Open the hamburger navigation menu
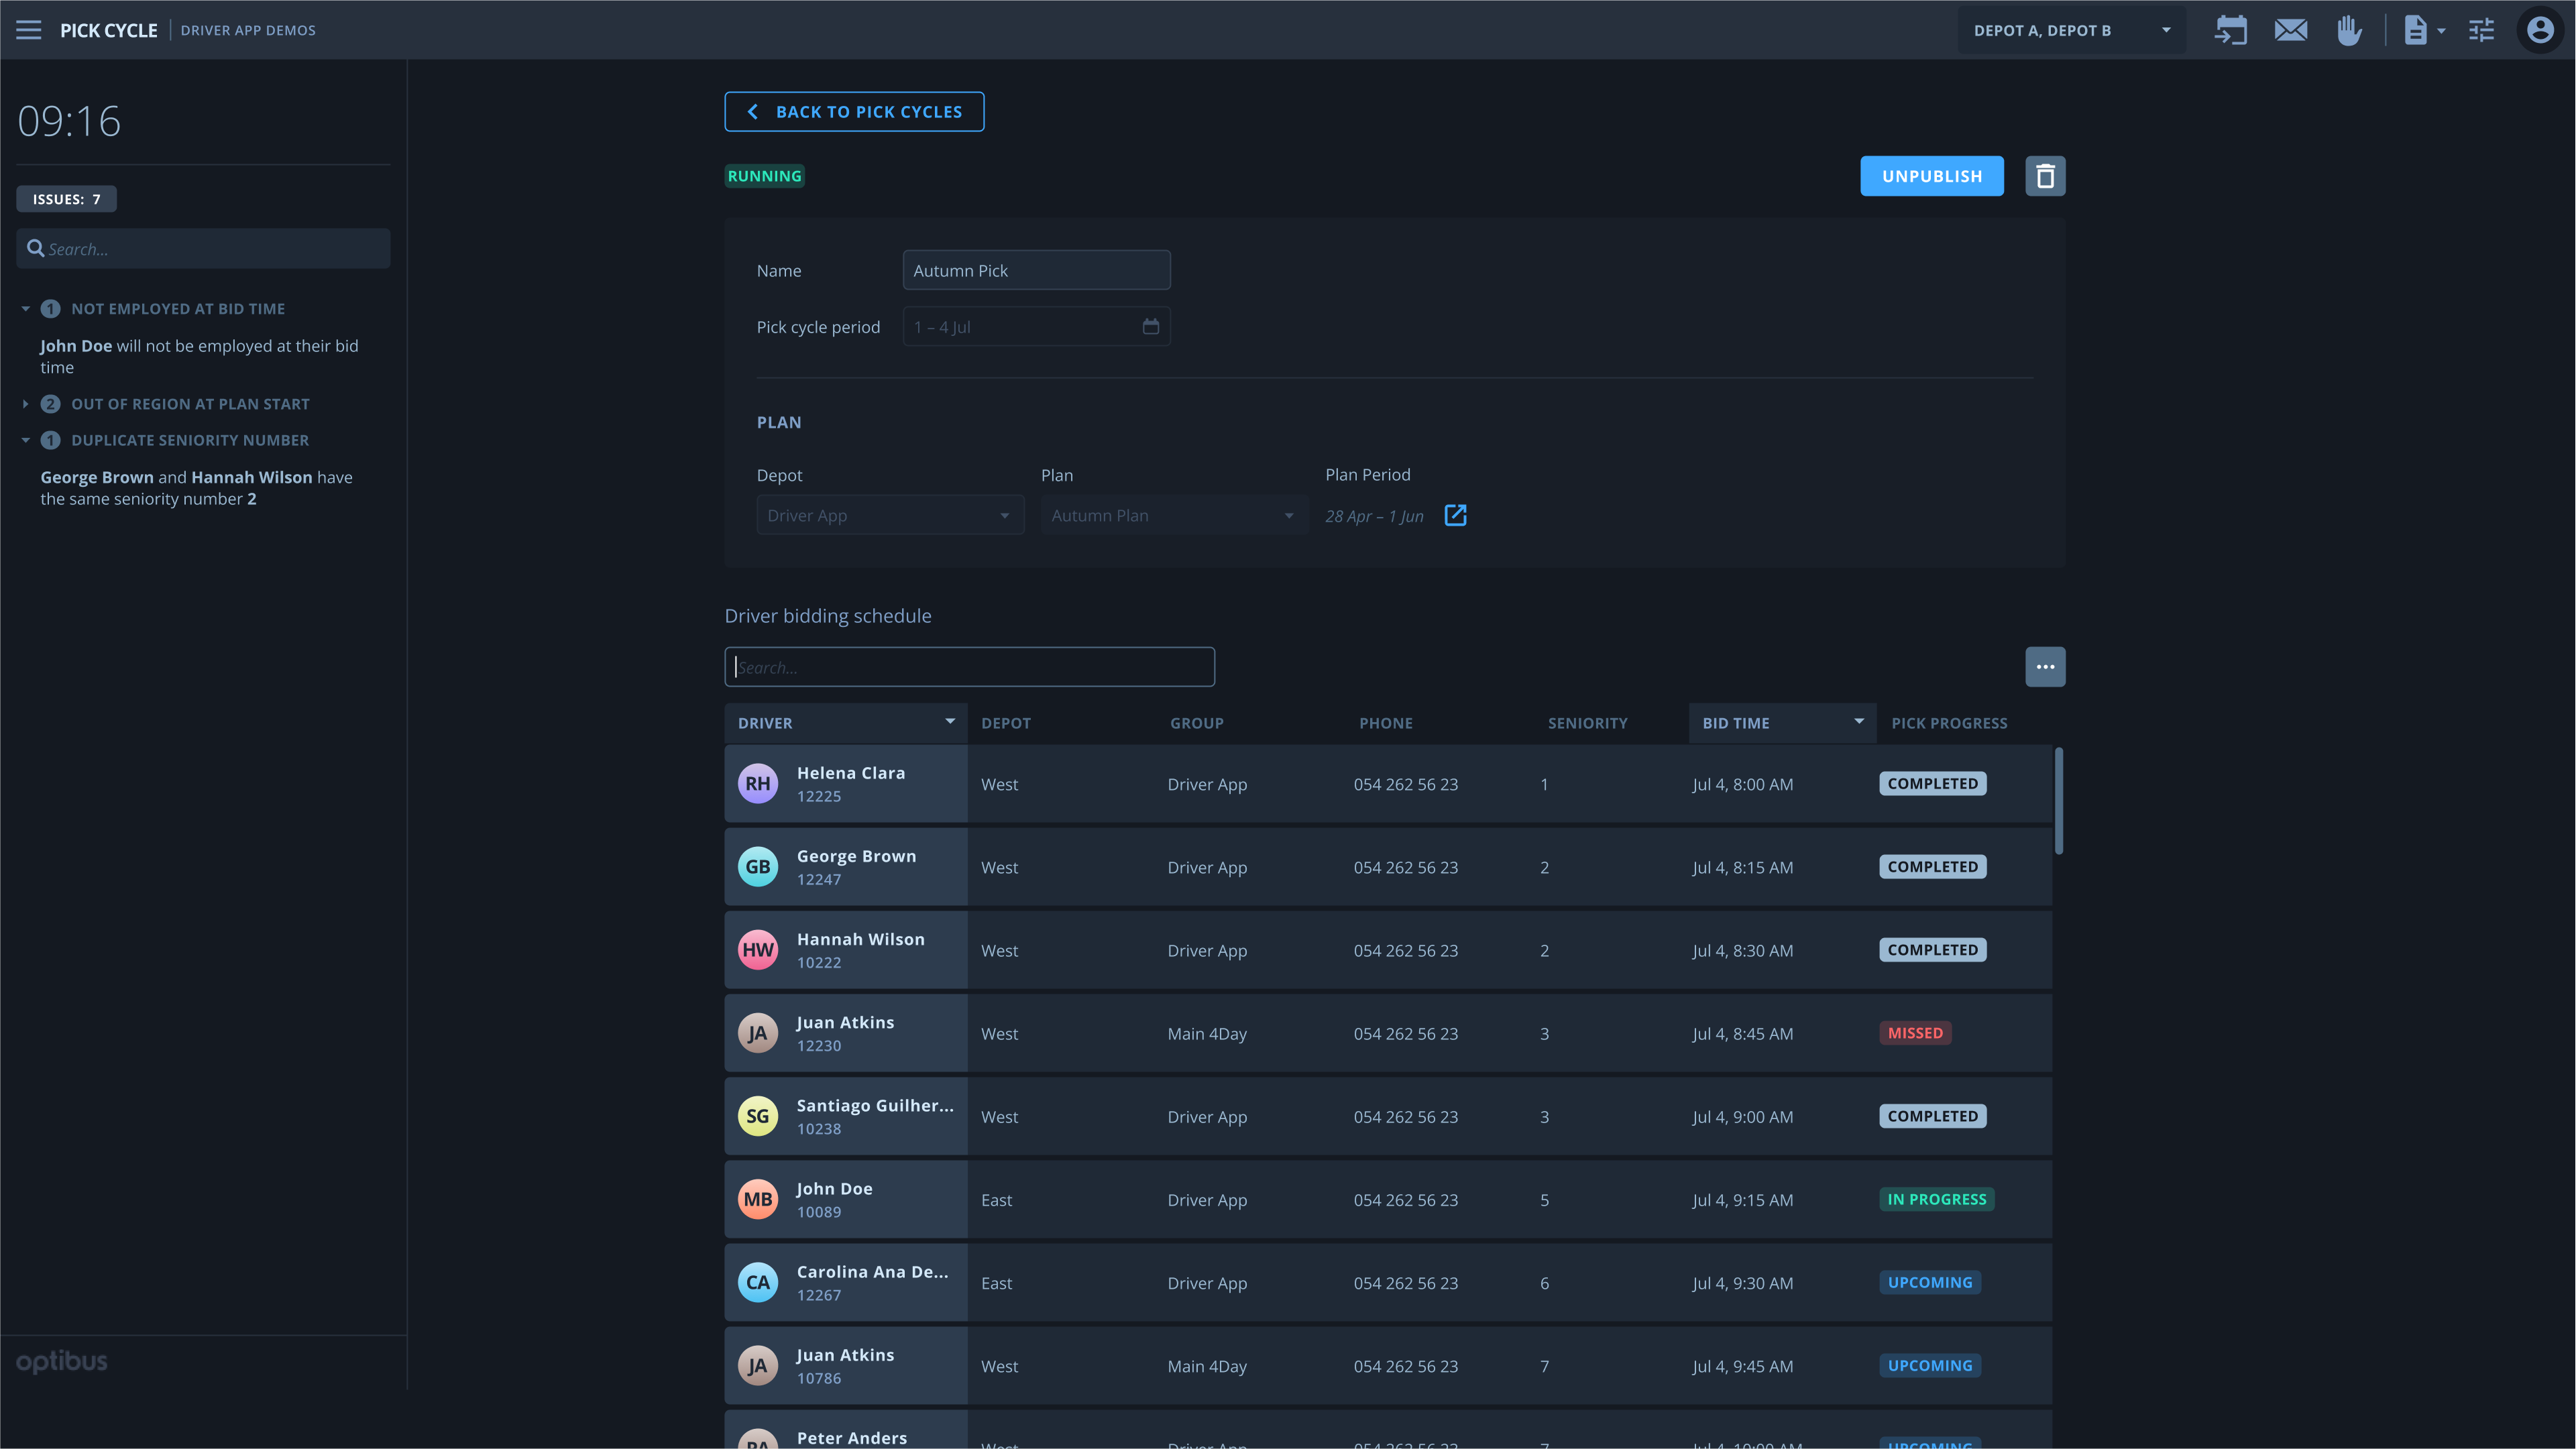 tap(28, 29)
